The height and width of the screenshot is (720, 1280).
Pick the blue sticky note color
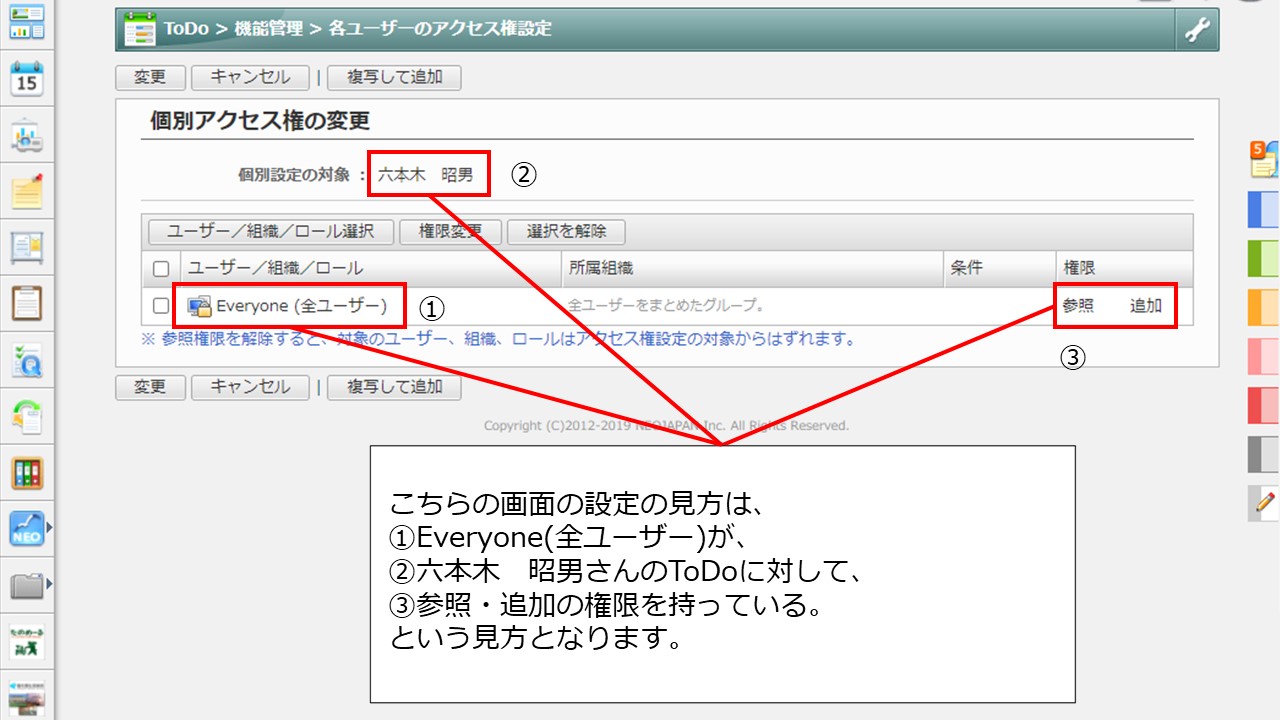coord(1264,210)
